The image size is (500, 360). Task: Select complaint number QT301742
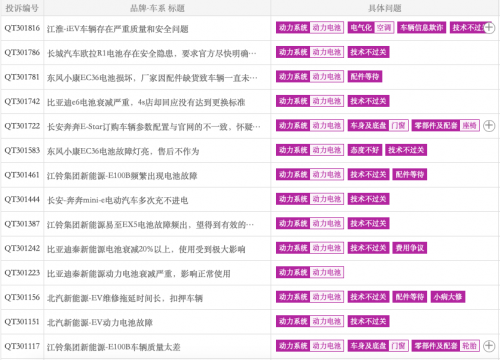(x=22, y=101)
